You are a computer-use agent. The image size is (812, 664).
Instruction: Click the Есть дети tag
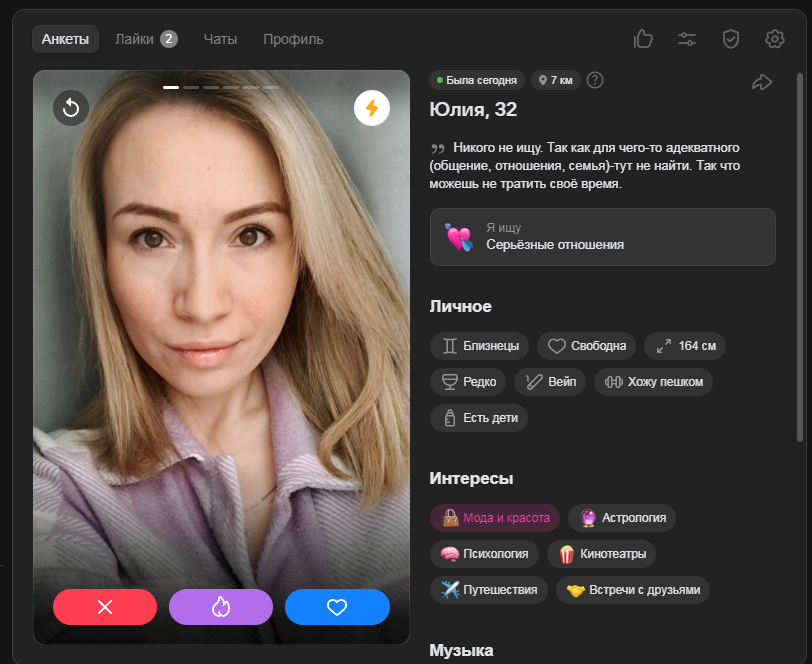(479, 418)
